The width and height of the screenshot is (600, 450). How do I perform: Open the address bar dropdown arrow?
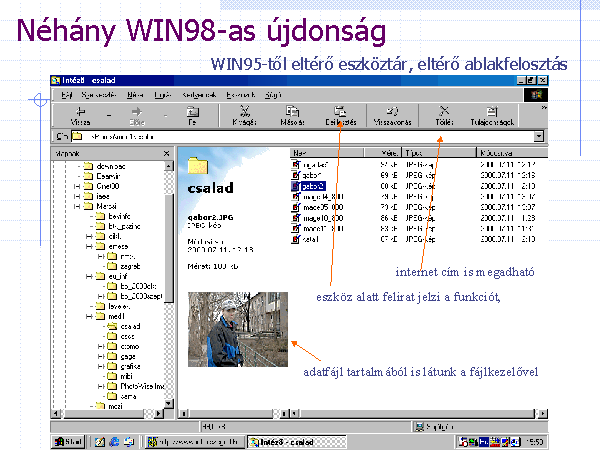539,136
